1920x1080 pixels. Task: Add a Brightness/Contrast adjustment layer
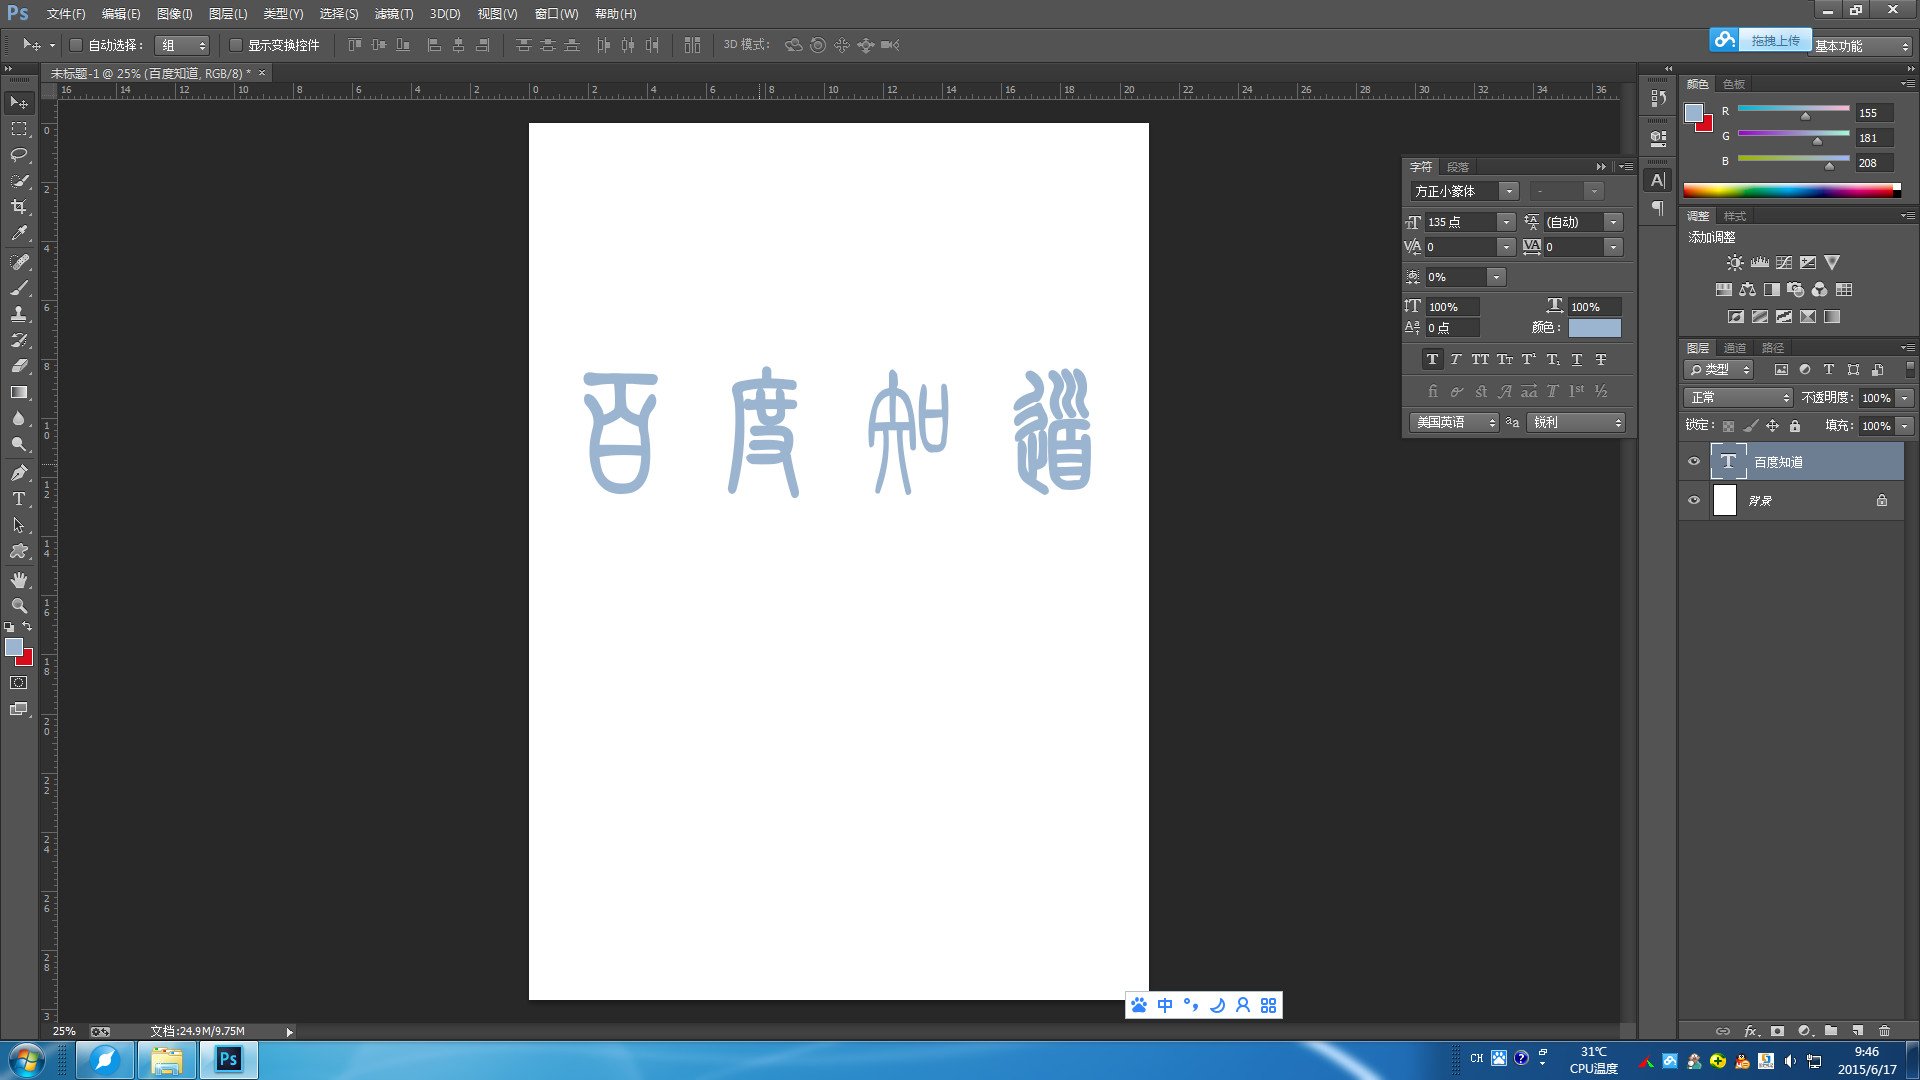coord(1734,262)
